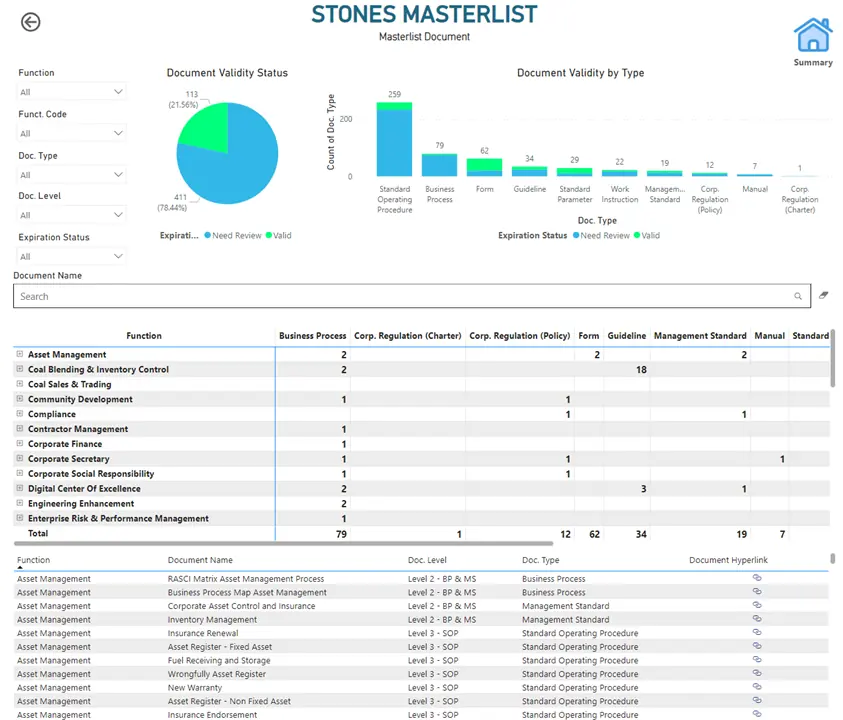Expand the Engineering Enhancement row

[20, 503]
